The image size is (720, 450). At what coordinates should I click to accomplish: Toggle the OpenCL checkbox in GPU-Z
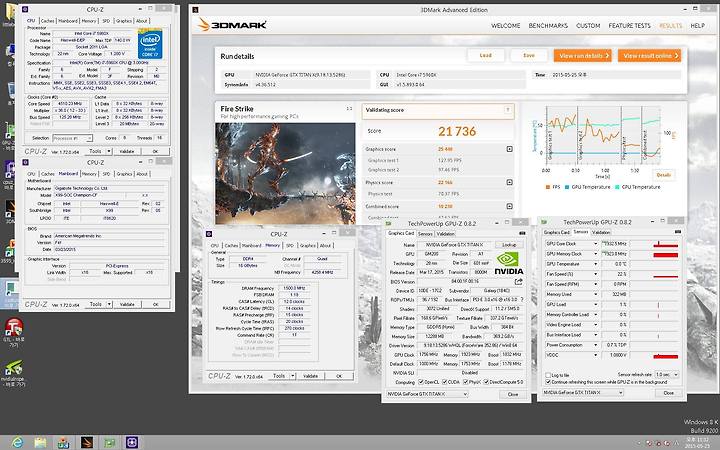click(421, 382)
